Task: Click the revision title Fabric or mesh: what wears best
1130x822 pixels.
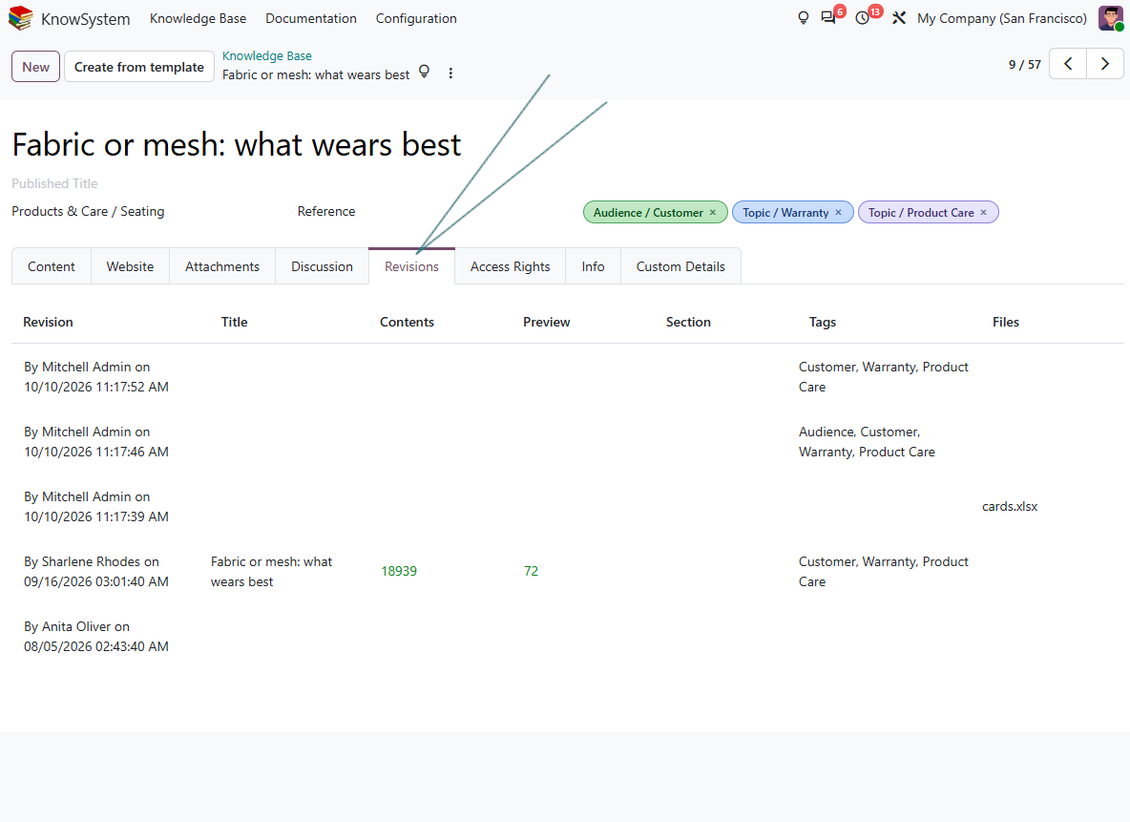Action: click(271, 571)
